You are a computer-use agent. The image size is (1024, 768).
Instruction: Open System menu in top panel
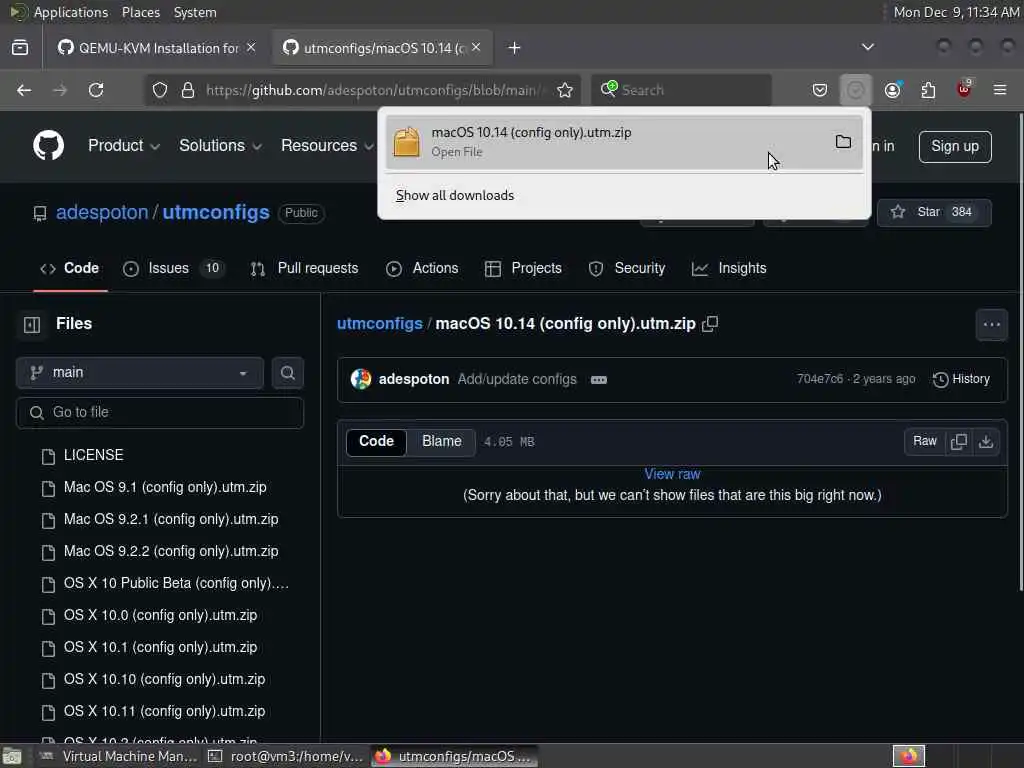click(x=195, y=12)
